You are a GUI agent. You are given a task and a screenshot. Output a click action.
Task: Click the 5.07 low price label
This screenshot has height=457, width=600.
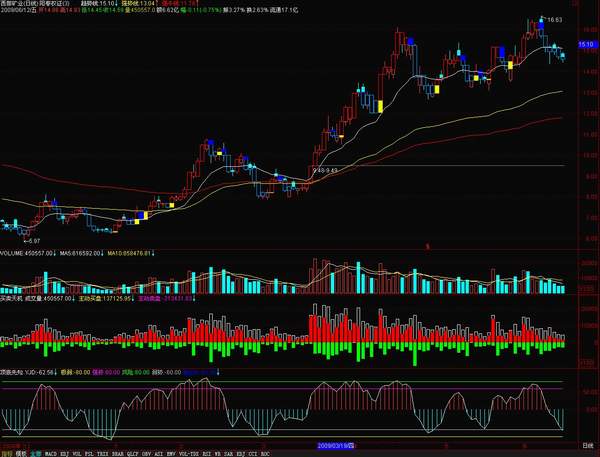click(x=34, y=241)
